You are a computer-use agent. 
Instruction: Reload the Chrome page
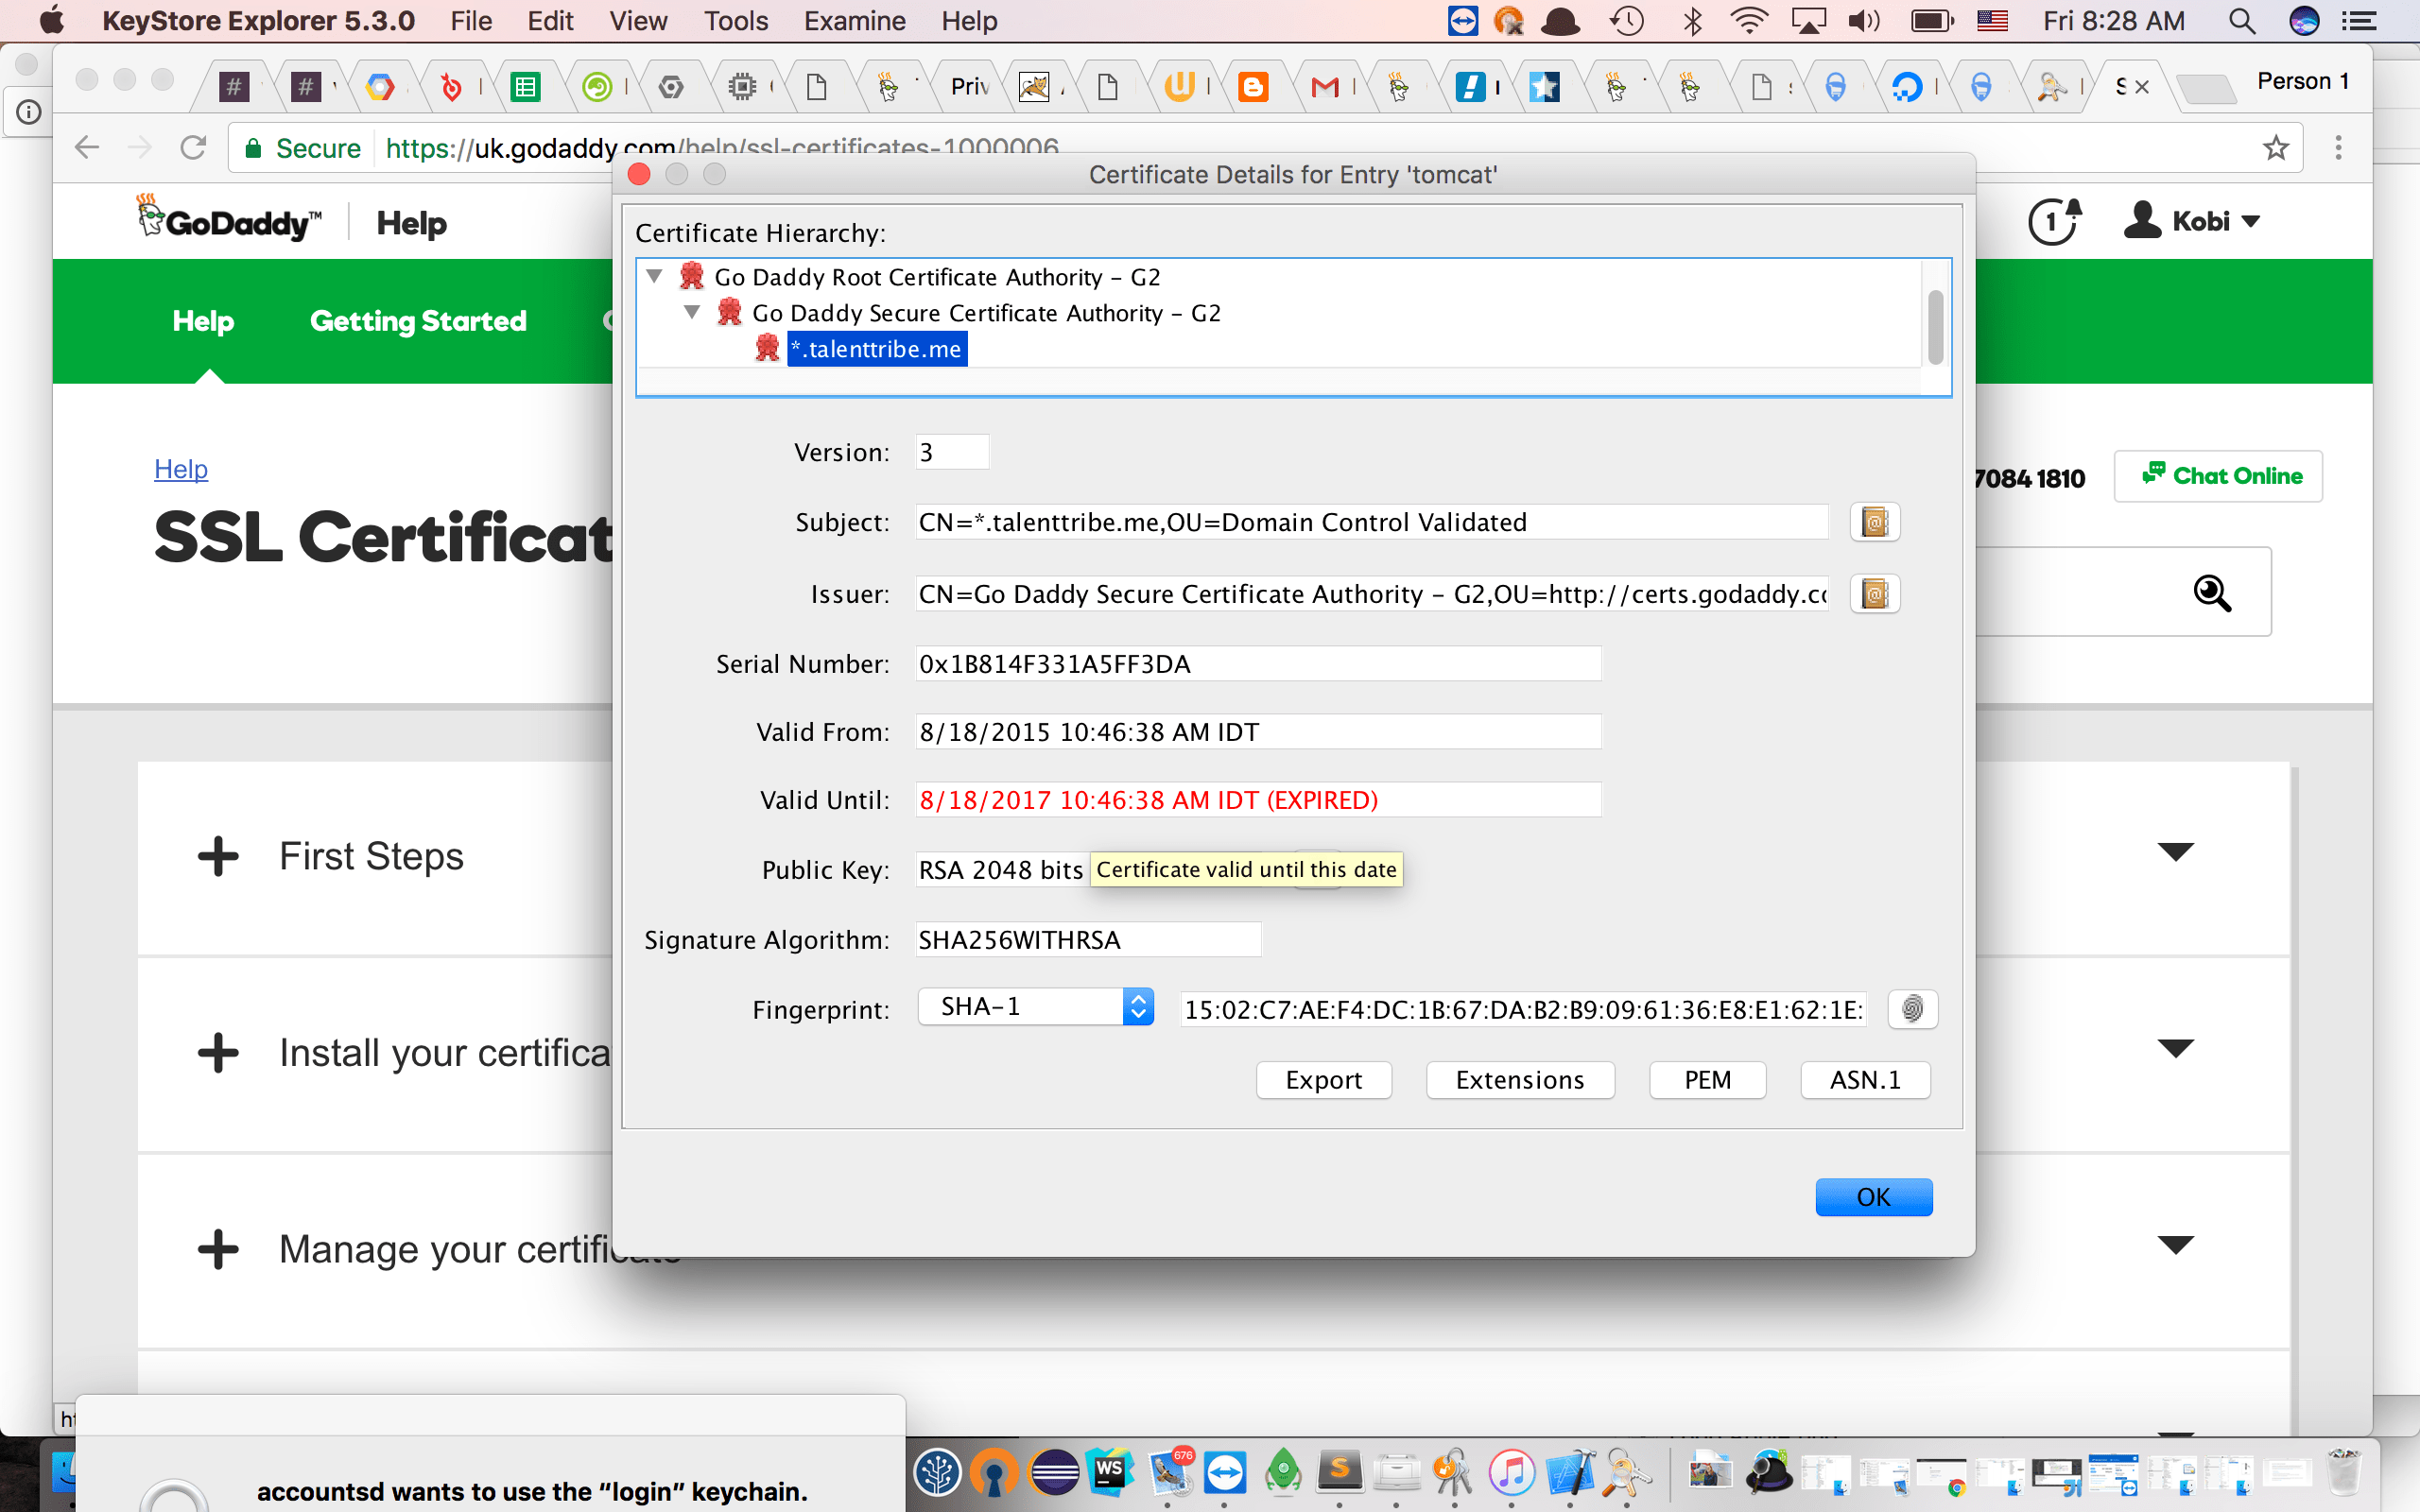coord(193,148)
